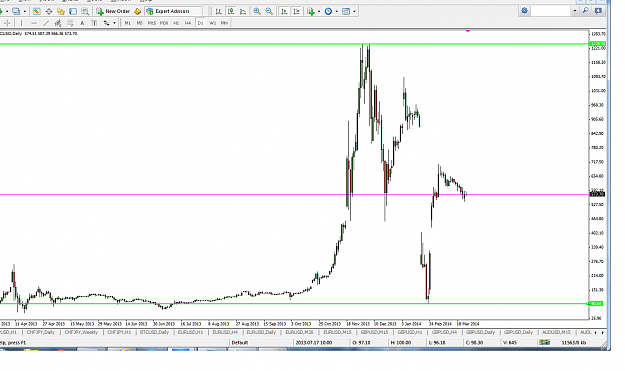Select the Arrows drawing tool
This screenshot has width=625, height=371.
(106, 23)
